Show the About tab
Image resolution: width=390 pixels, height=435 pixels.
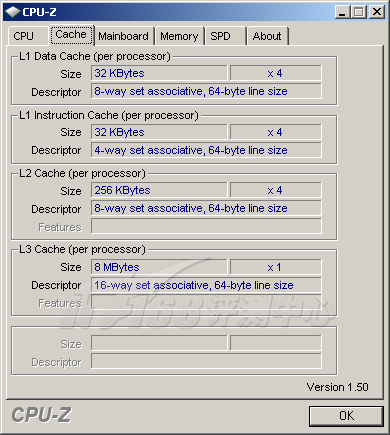pyautogui.click(x=267, y=36)
